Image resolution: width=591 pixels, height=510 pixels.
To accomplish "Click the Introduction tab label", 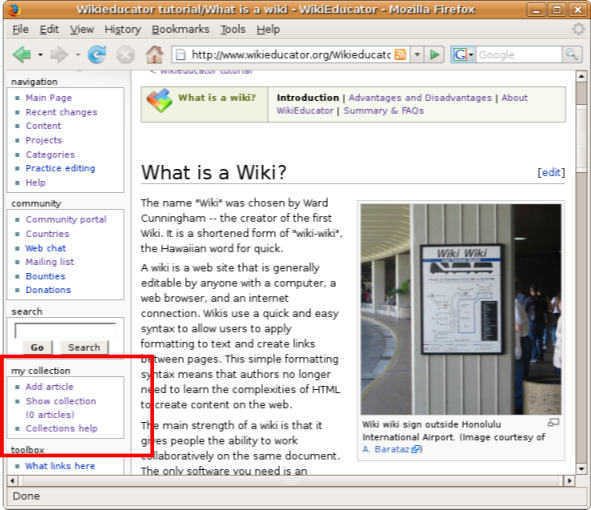I will (308, 98).
